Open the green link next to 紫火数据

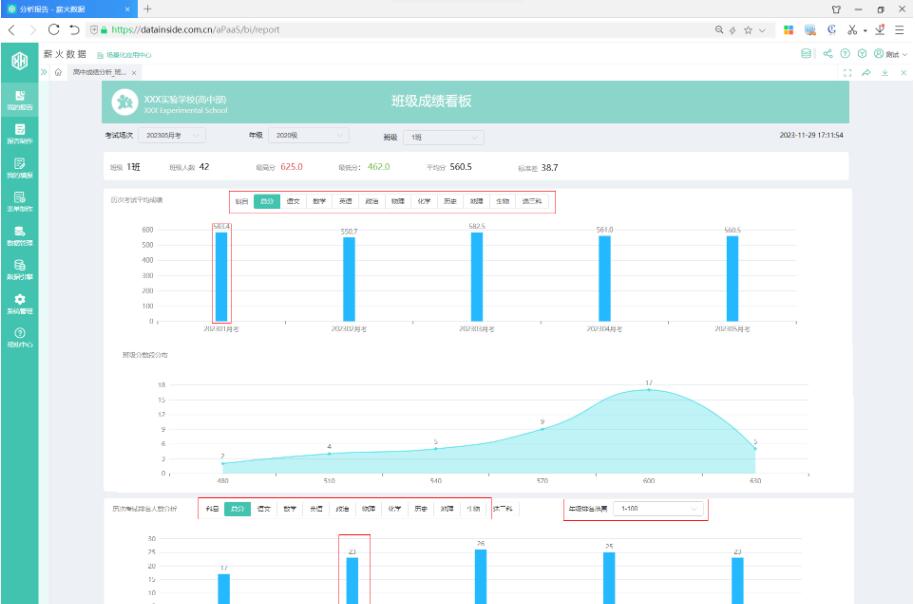click(124, 55)
